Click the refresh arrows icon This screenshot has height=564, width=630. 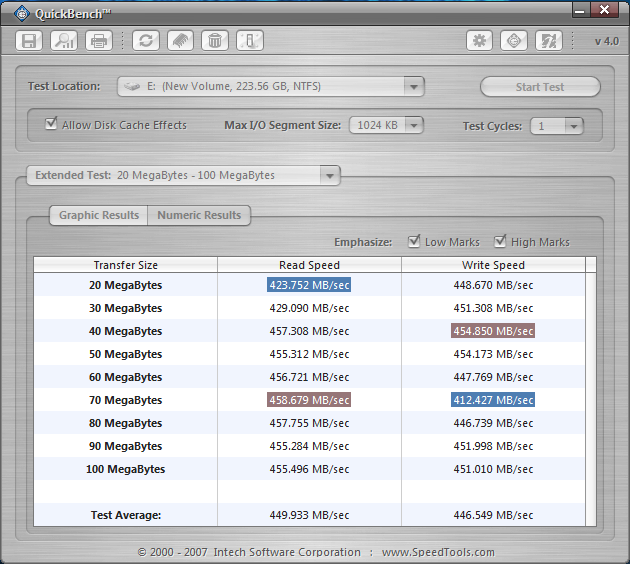coord(146,41)
